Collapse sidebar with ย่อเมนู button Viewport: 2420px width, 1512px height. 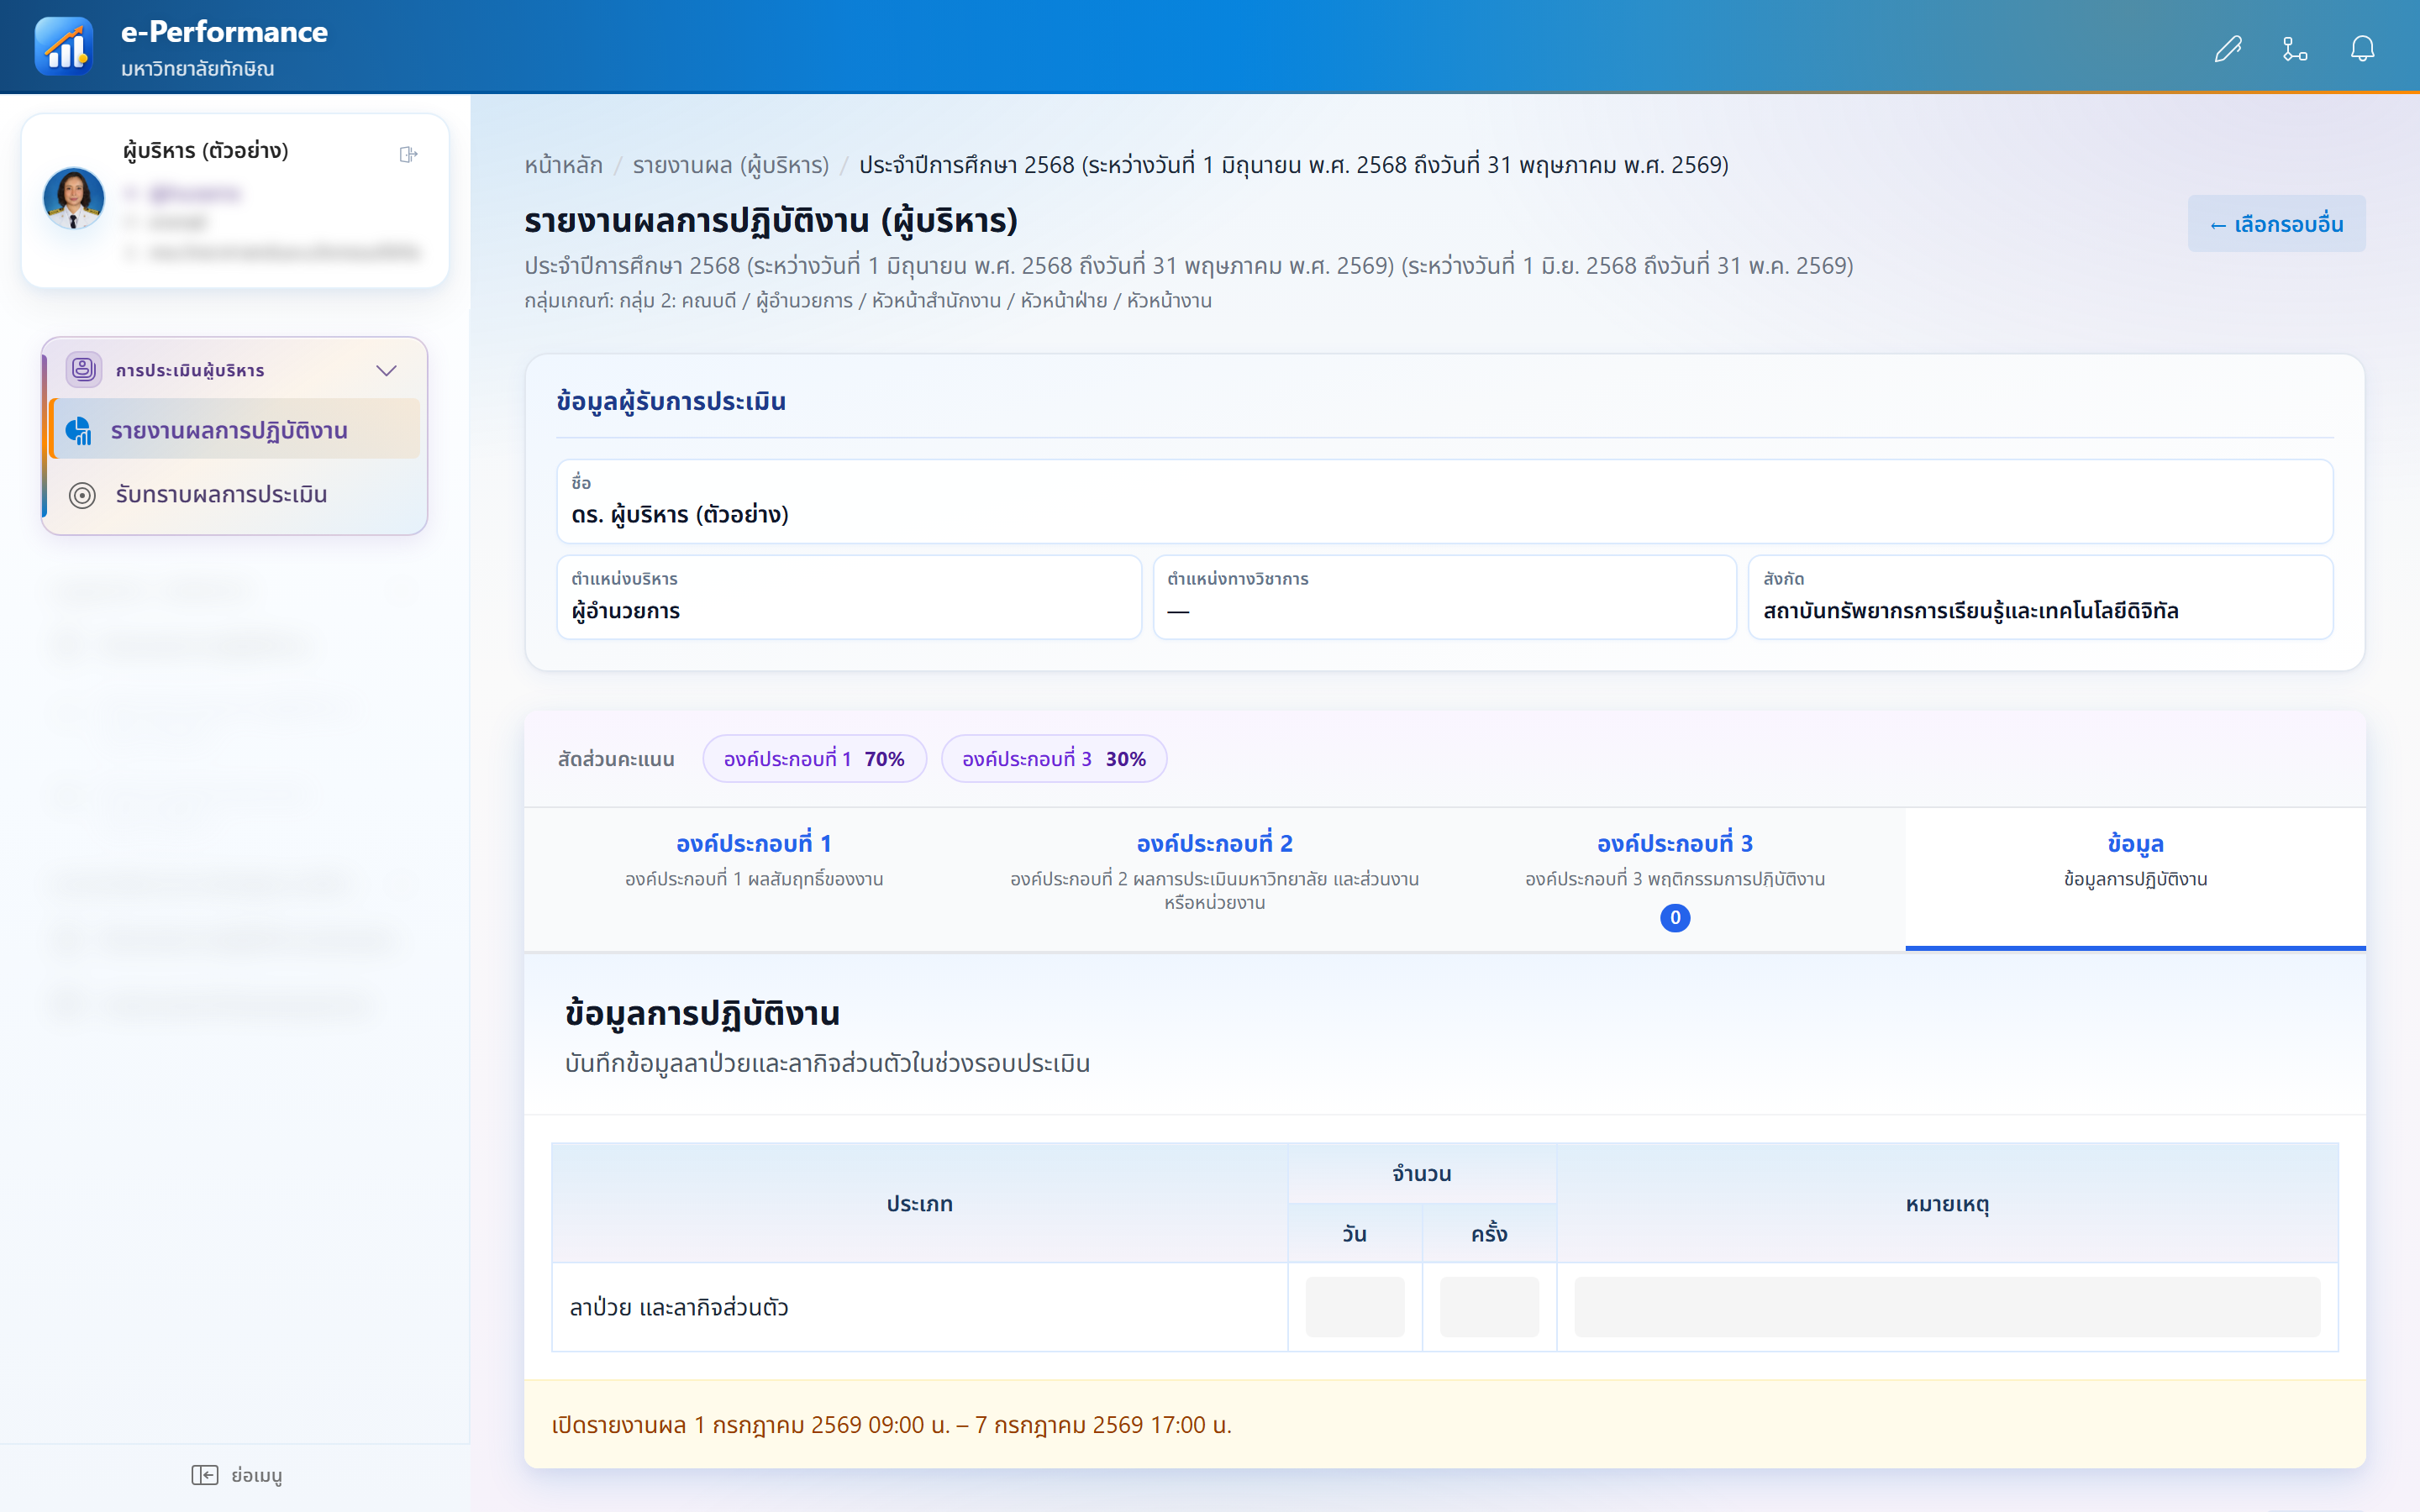(236, 1475)
